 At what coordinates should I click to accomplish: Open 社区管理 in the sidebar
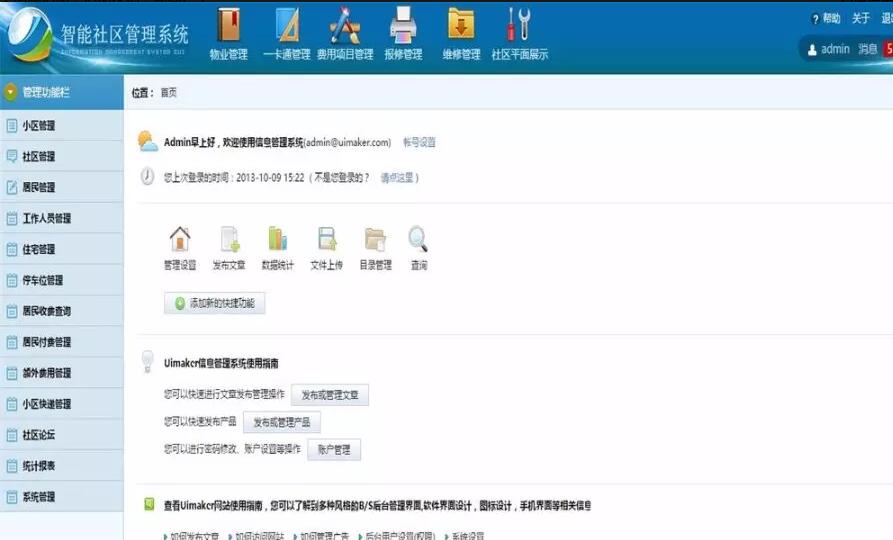pos(62,156)
